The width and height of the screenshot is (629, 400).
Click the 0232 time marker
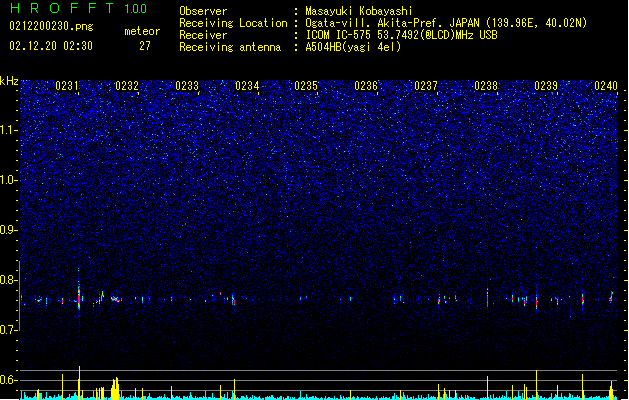(x=127, y=86)
